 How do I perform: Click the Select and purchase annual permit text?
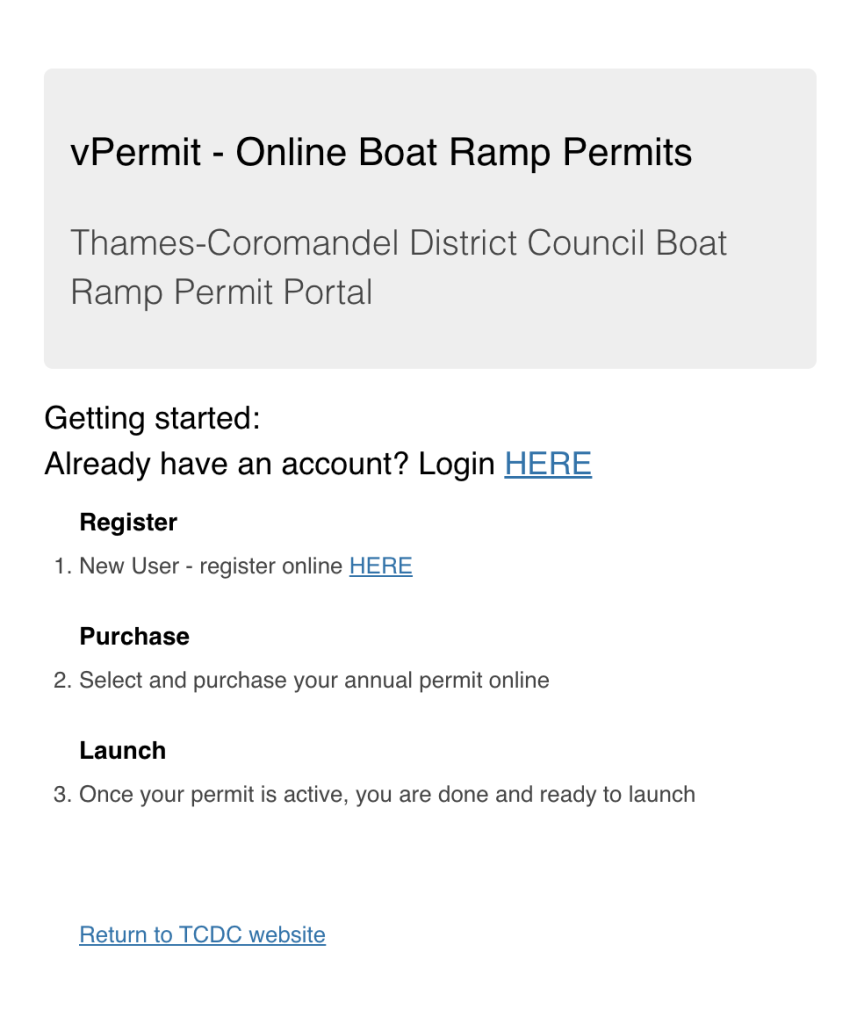click(x=314, y=680)
